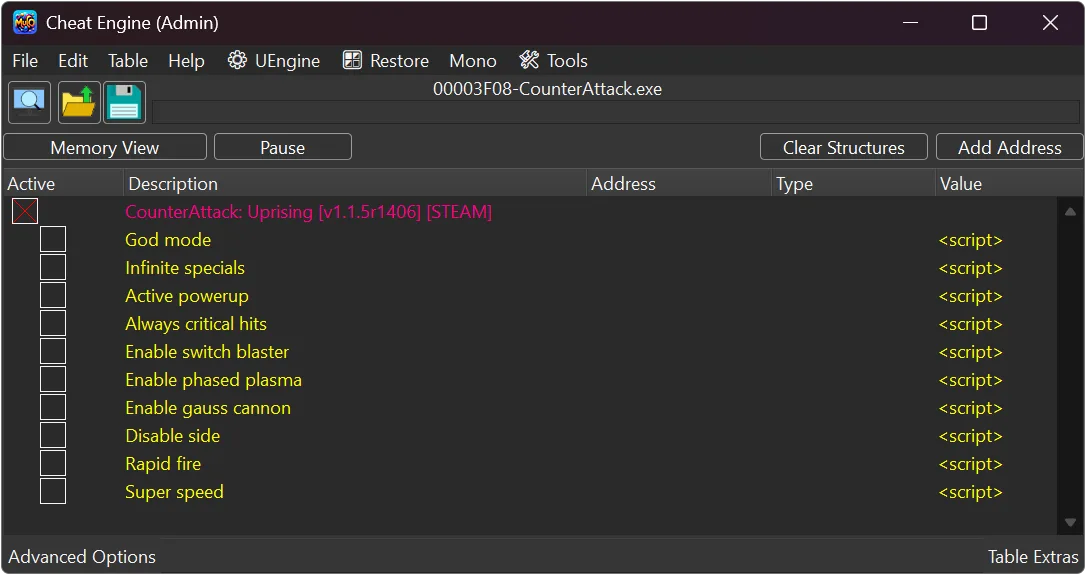Image resolution: width=1087 pixels, height=576 pixels.
Task: Click the Cheat Engine app logo icon
Action: 24,22
